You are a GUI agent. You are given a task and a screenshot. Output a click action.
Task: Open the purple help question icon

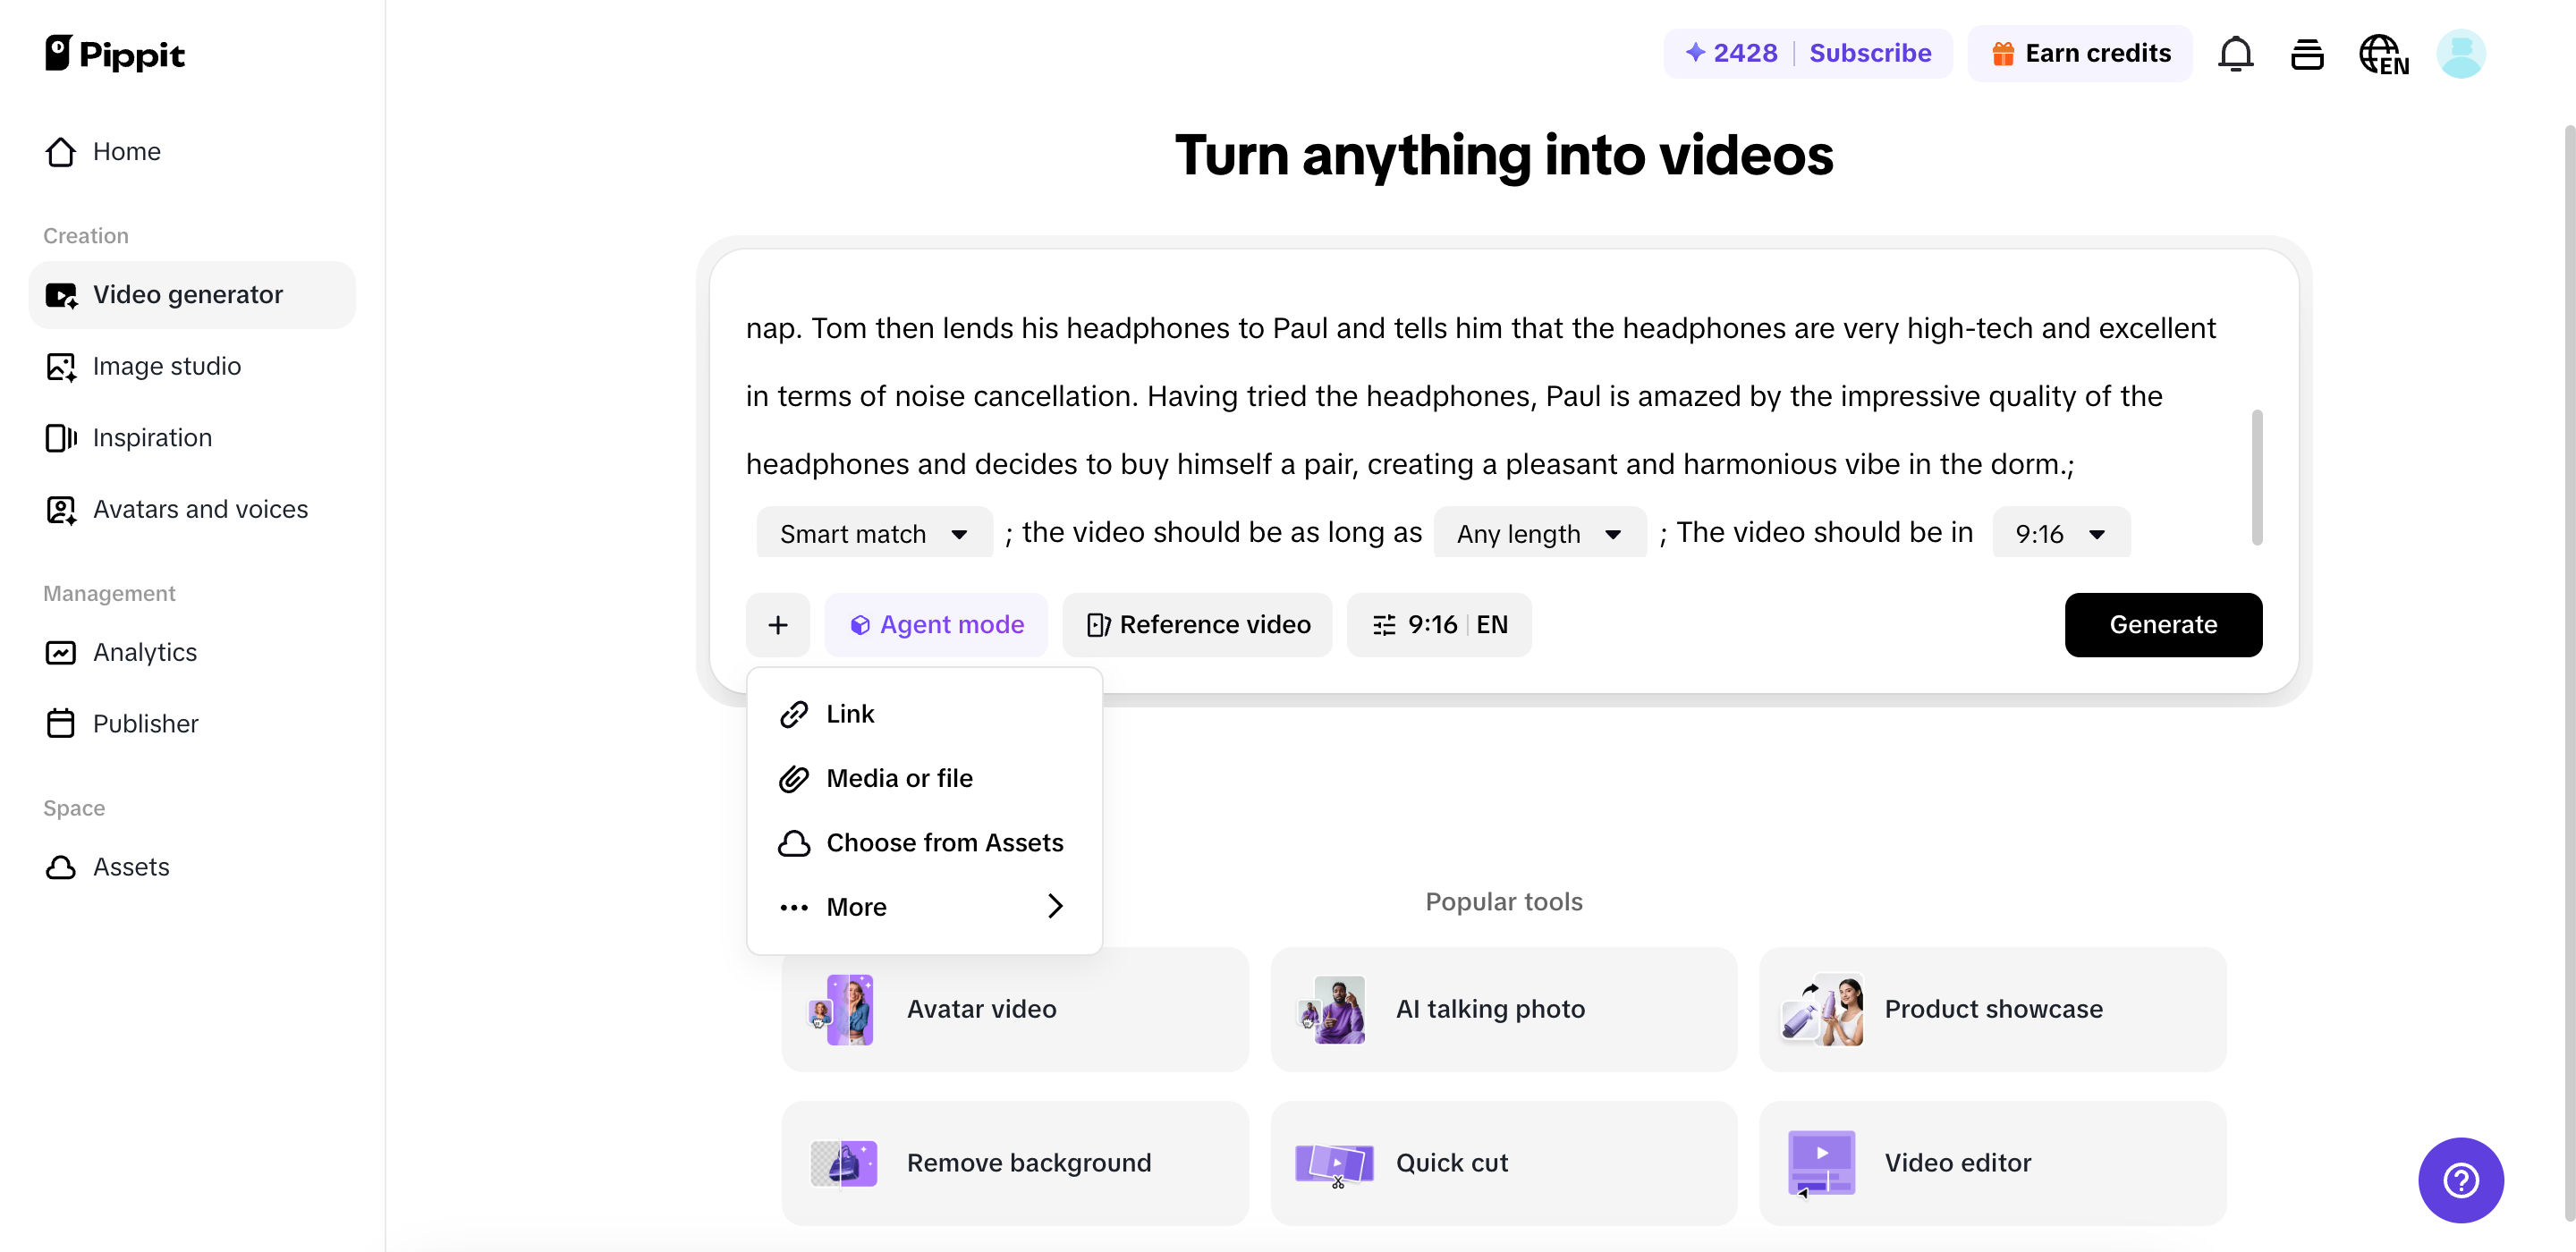pyautogui.click(x=2460, y=1180)
